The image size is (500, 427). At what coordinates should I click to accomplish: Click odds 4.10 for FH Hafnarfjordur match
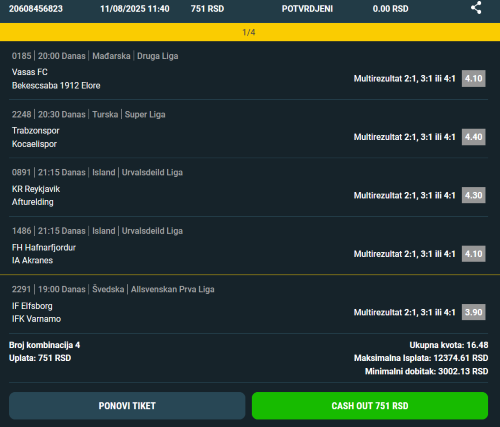(x=474, y=254)
